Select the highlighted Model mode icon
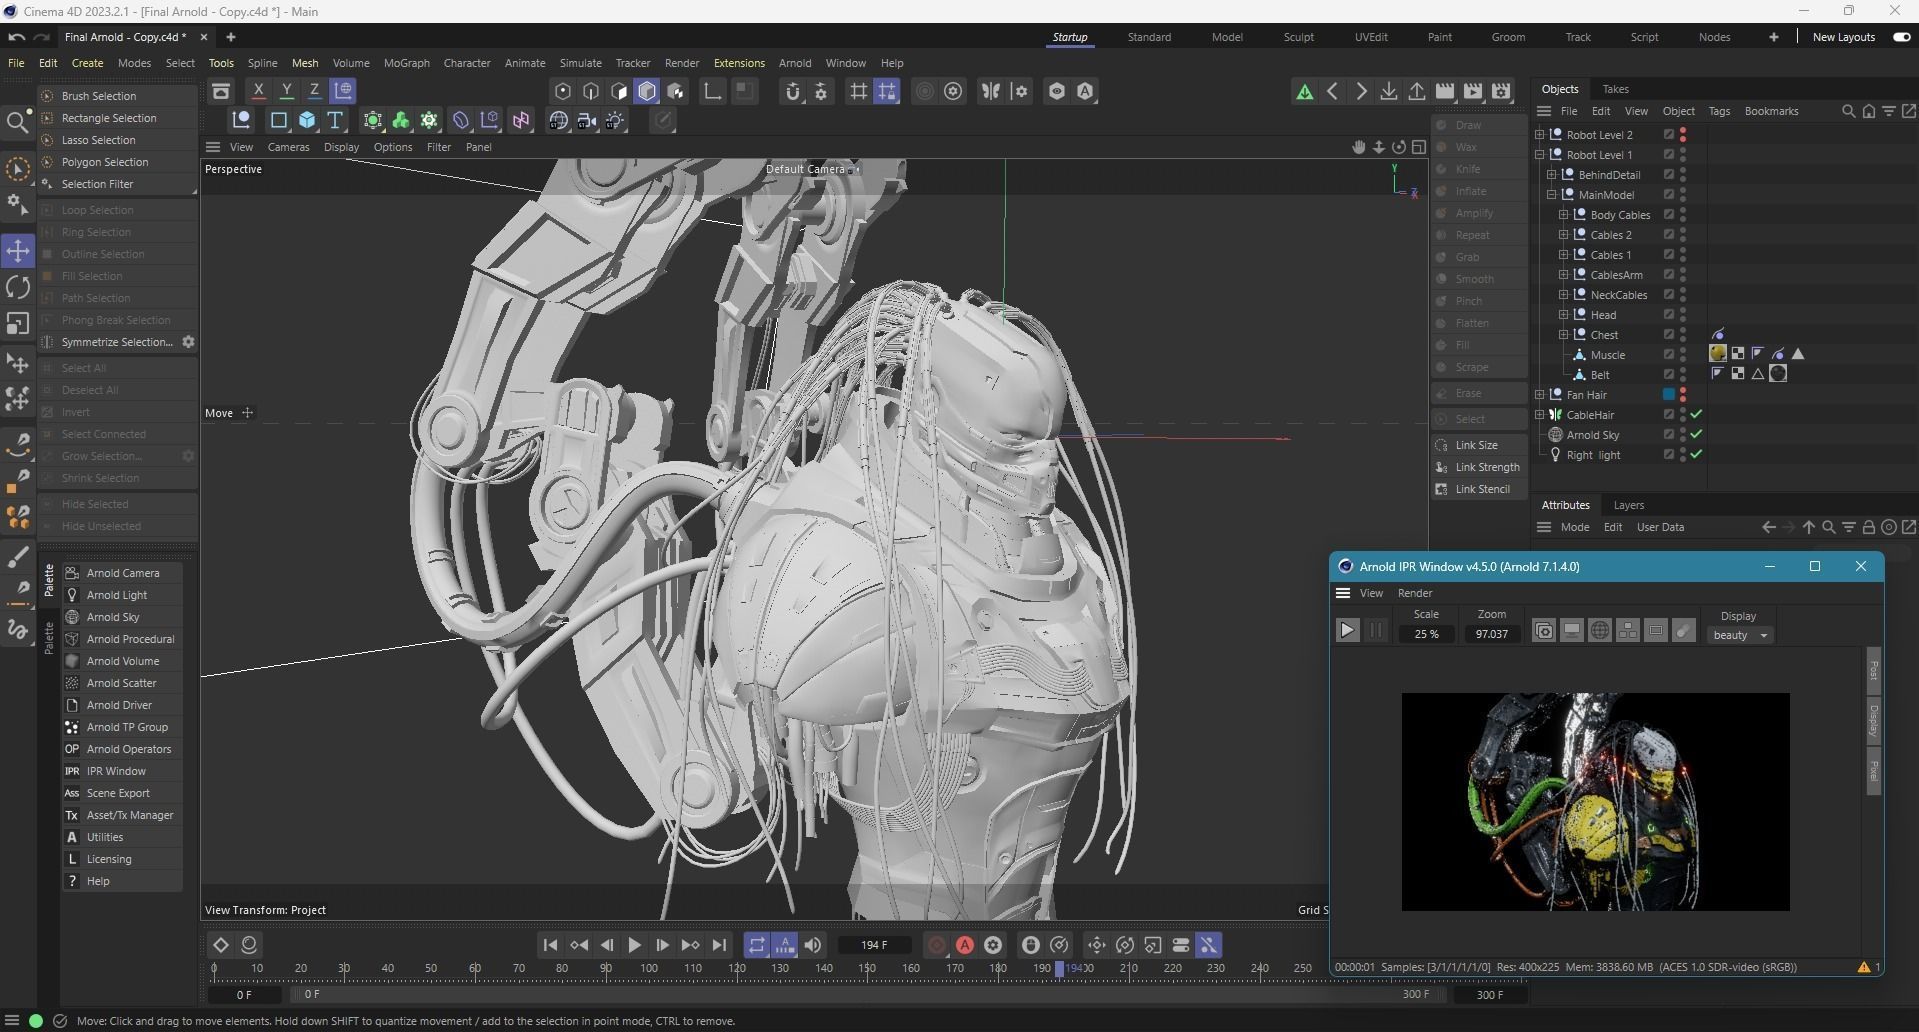The image size is (1919, 1032). pos(647,91)
